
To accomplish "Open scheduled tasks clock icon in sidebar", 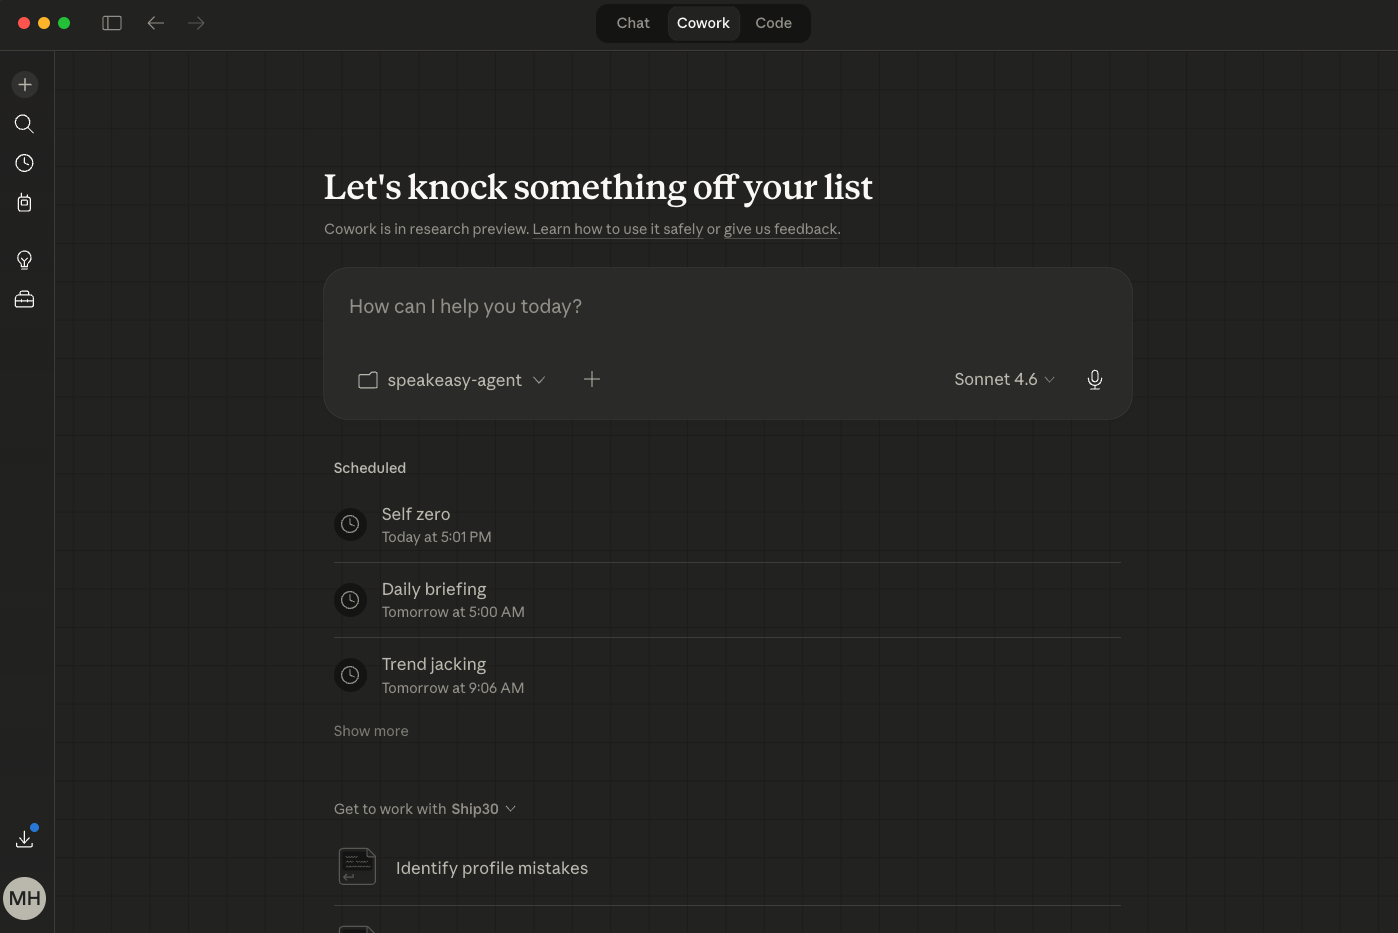I will pos(25,163).
